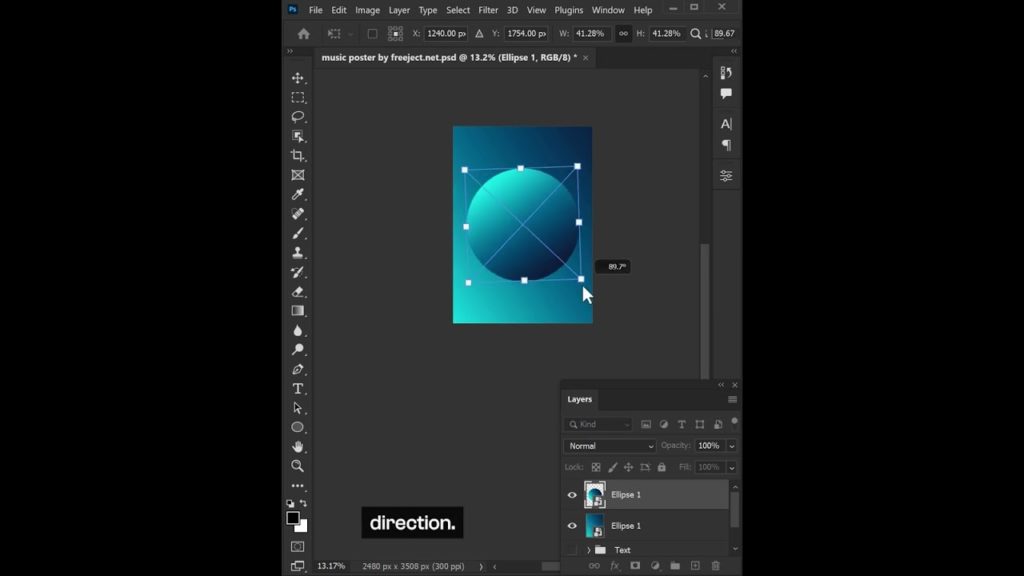Click the foreground color swatch
1024x576 pixels.
(x=294, y=518)
